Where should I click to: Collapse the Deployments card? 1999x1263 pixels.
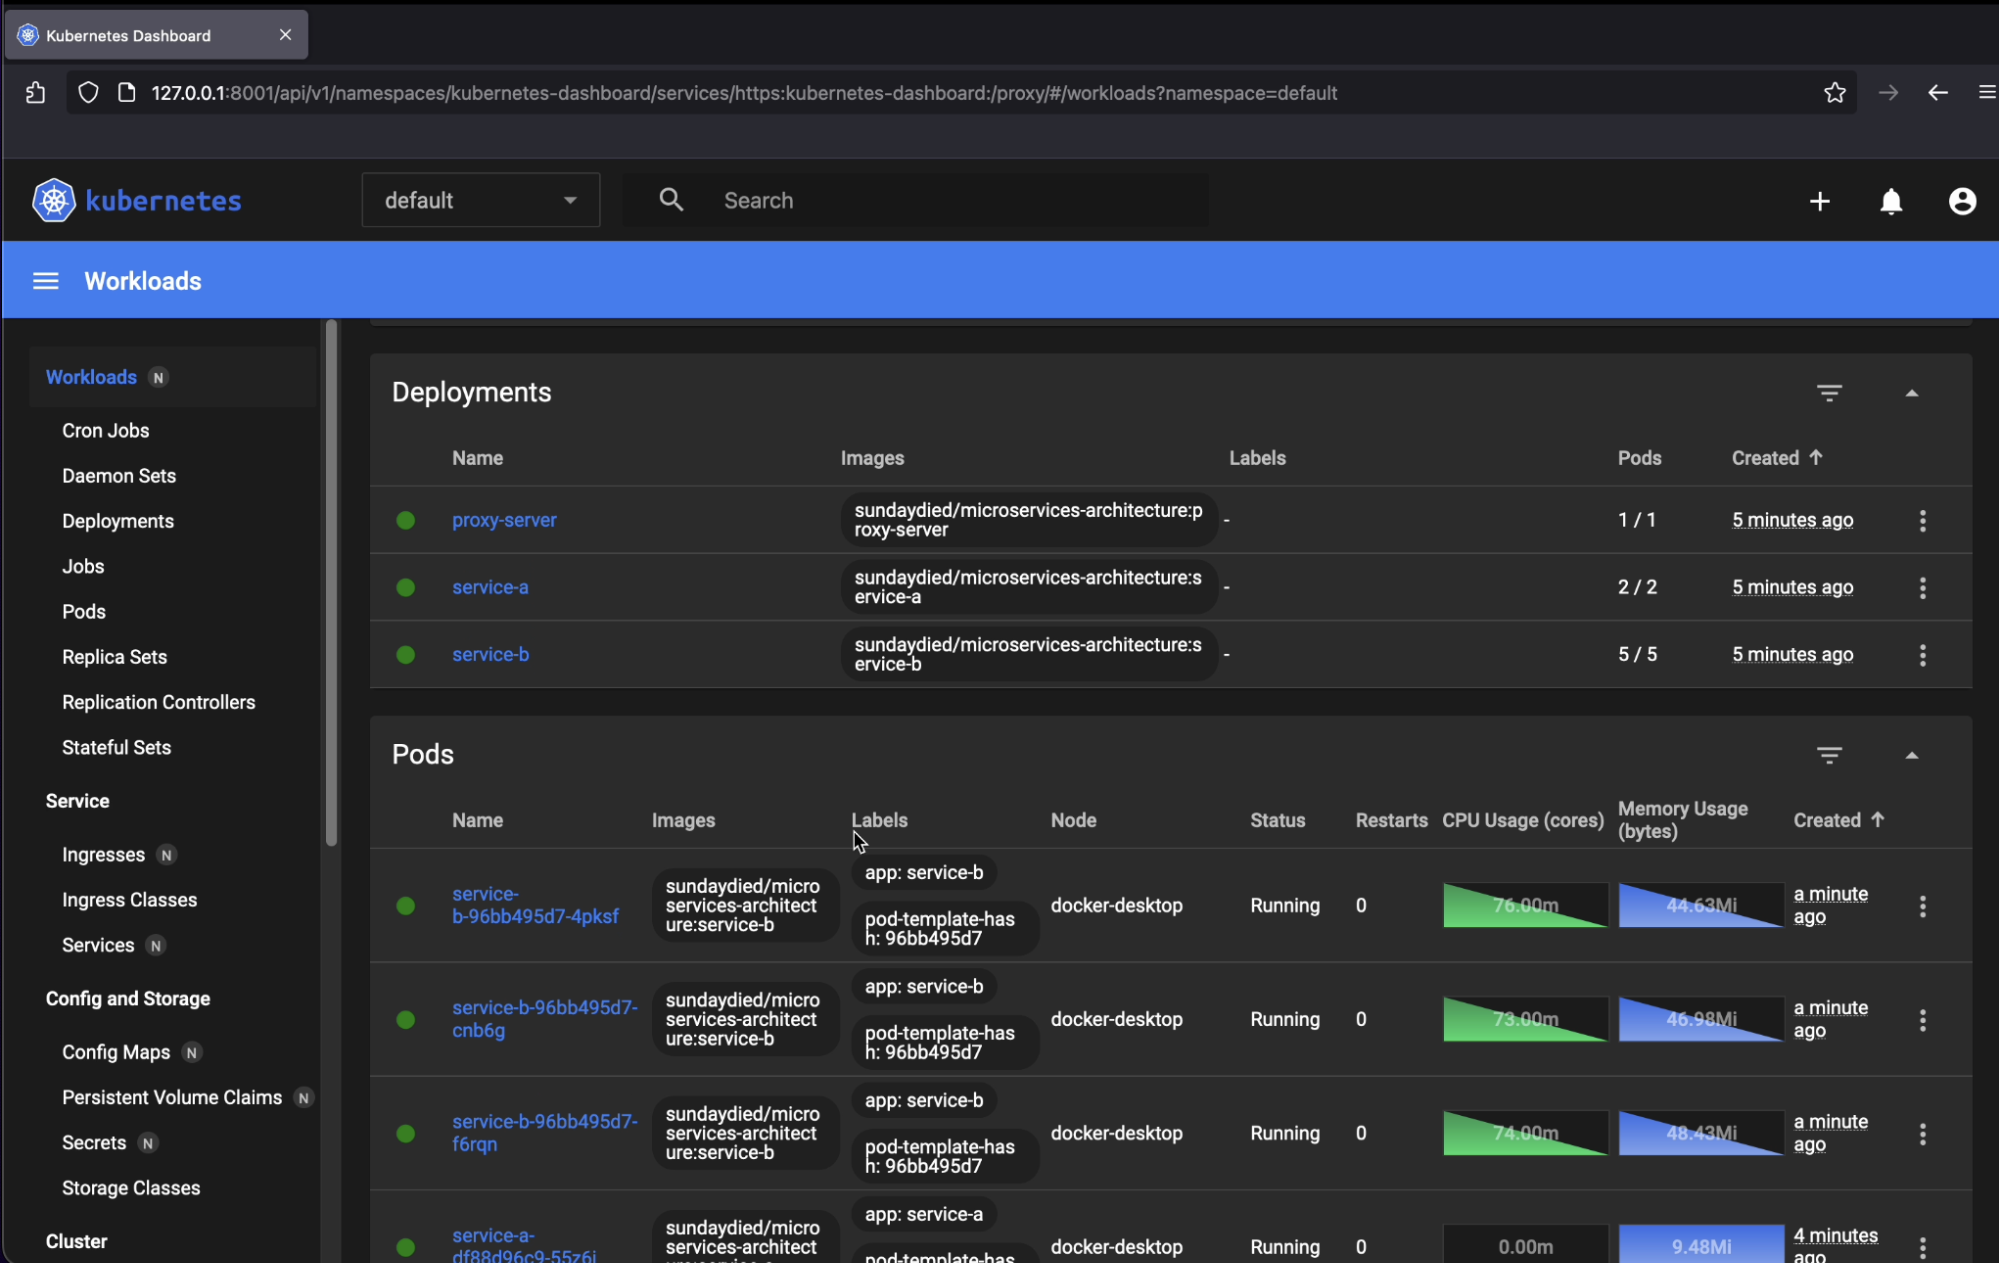[x=1911, y=393]
